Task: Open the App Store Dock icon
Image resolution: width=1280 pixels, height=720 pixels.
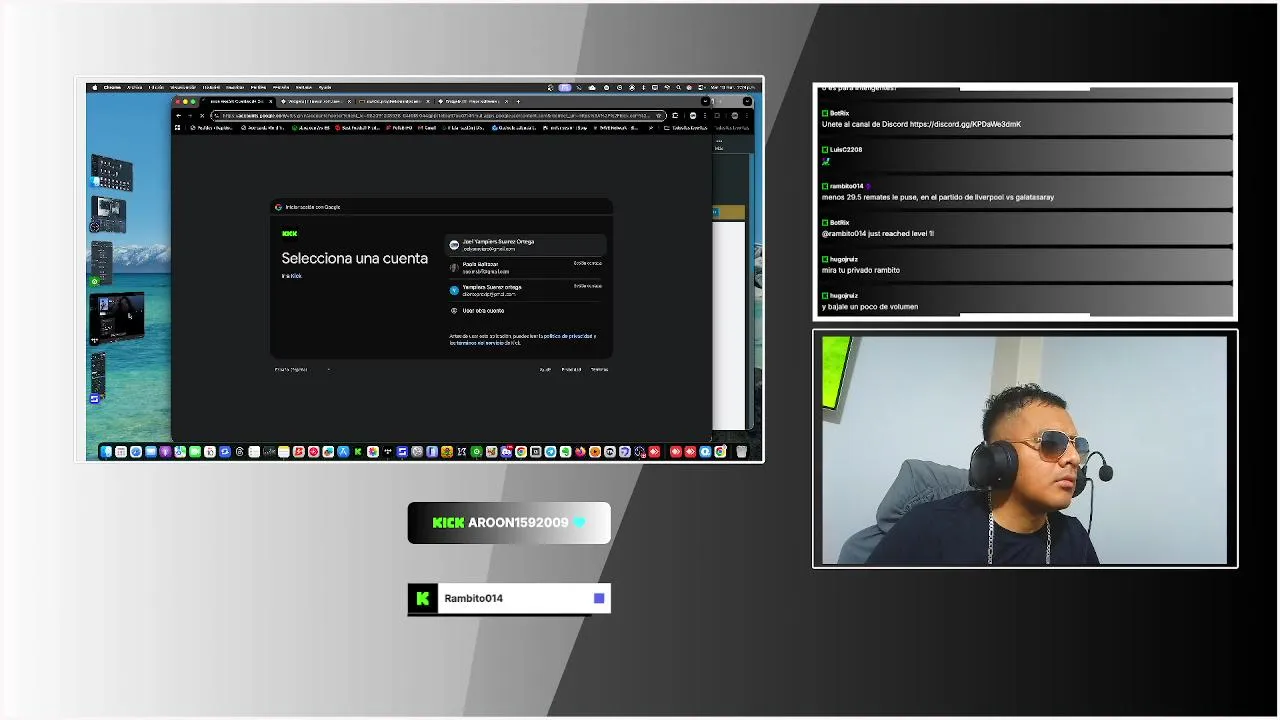Action: (343, 452)
